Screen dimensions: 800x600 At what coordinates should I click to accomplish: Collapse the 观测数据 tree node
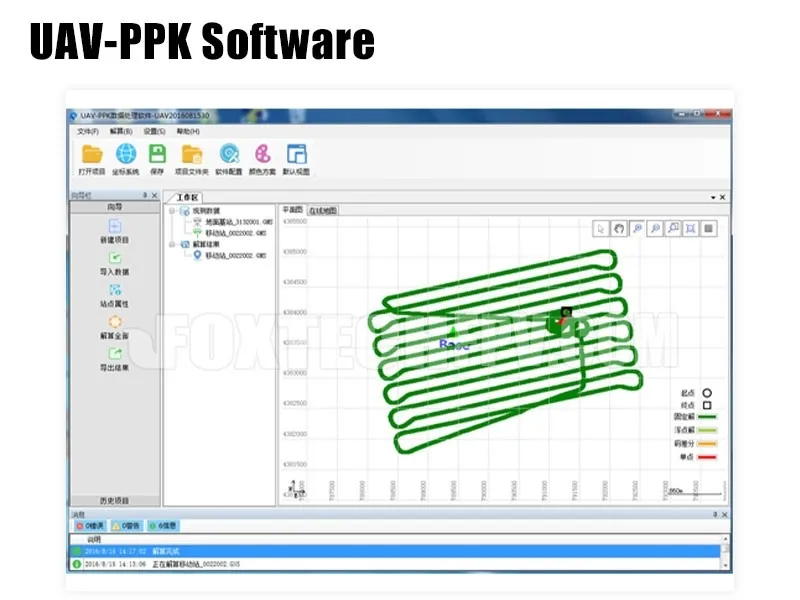click(172, 211)
